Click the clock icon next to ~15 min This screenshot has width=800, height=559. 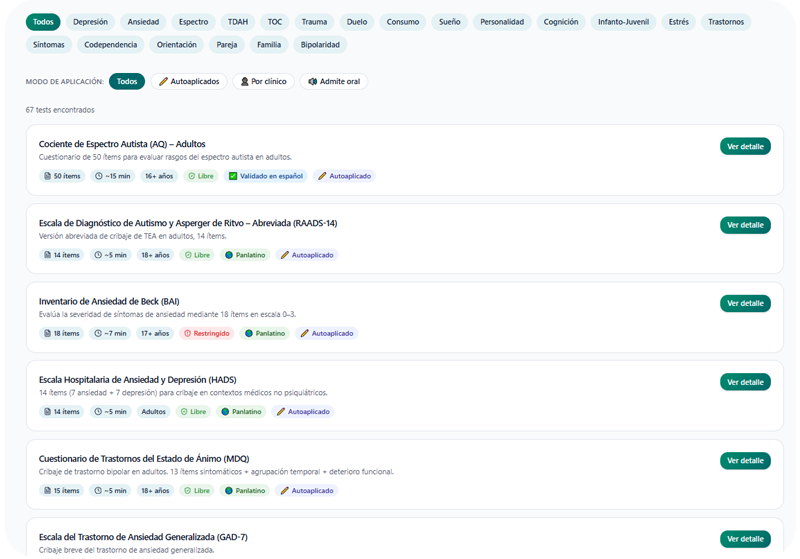point(99,176)
